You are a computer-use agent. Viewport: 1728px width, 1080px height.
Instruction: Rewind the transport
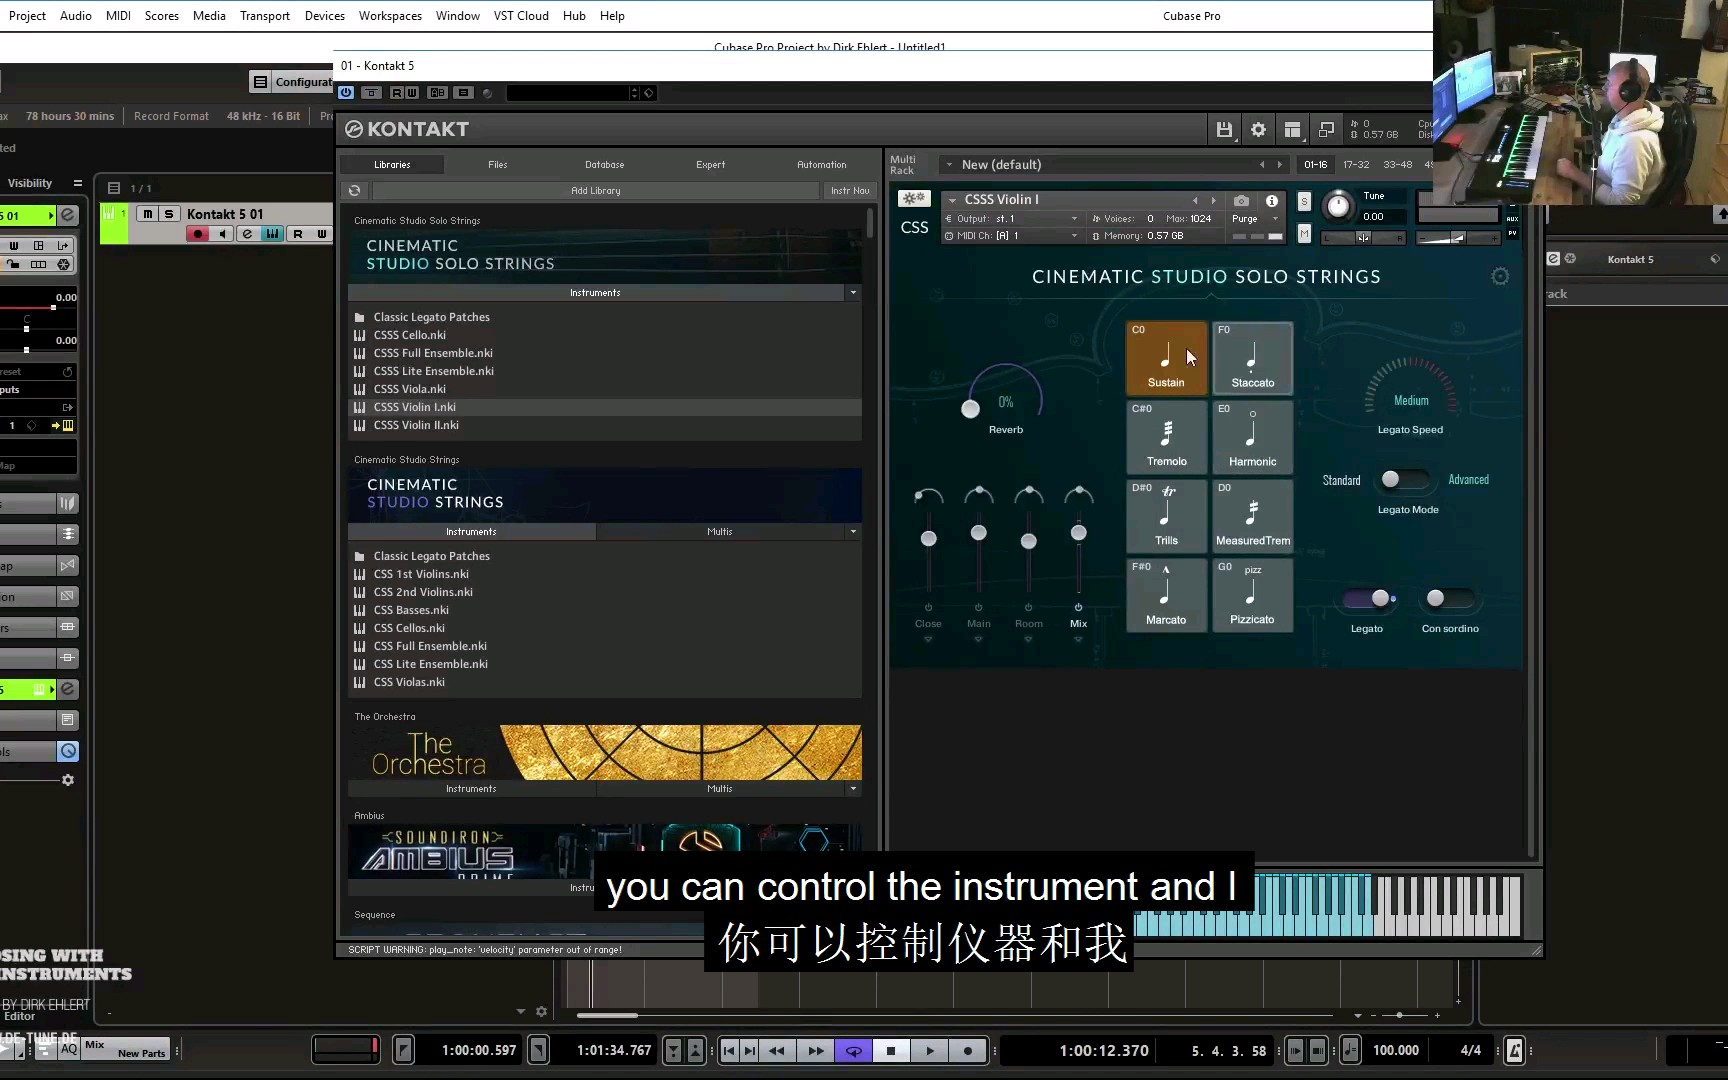click(777, 1050)
